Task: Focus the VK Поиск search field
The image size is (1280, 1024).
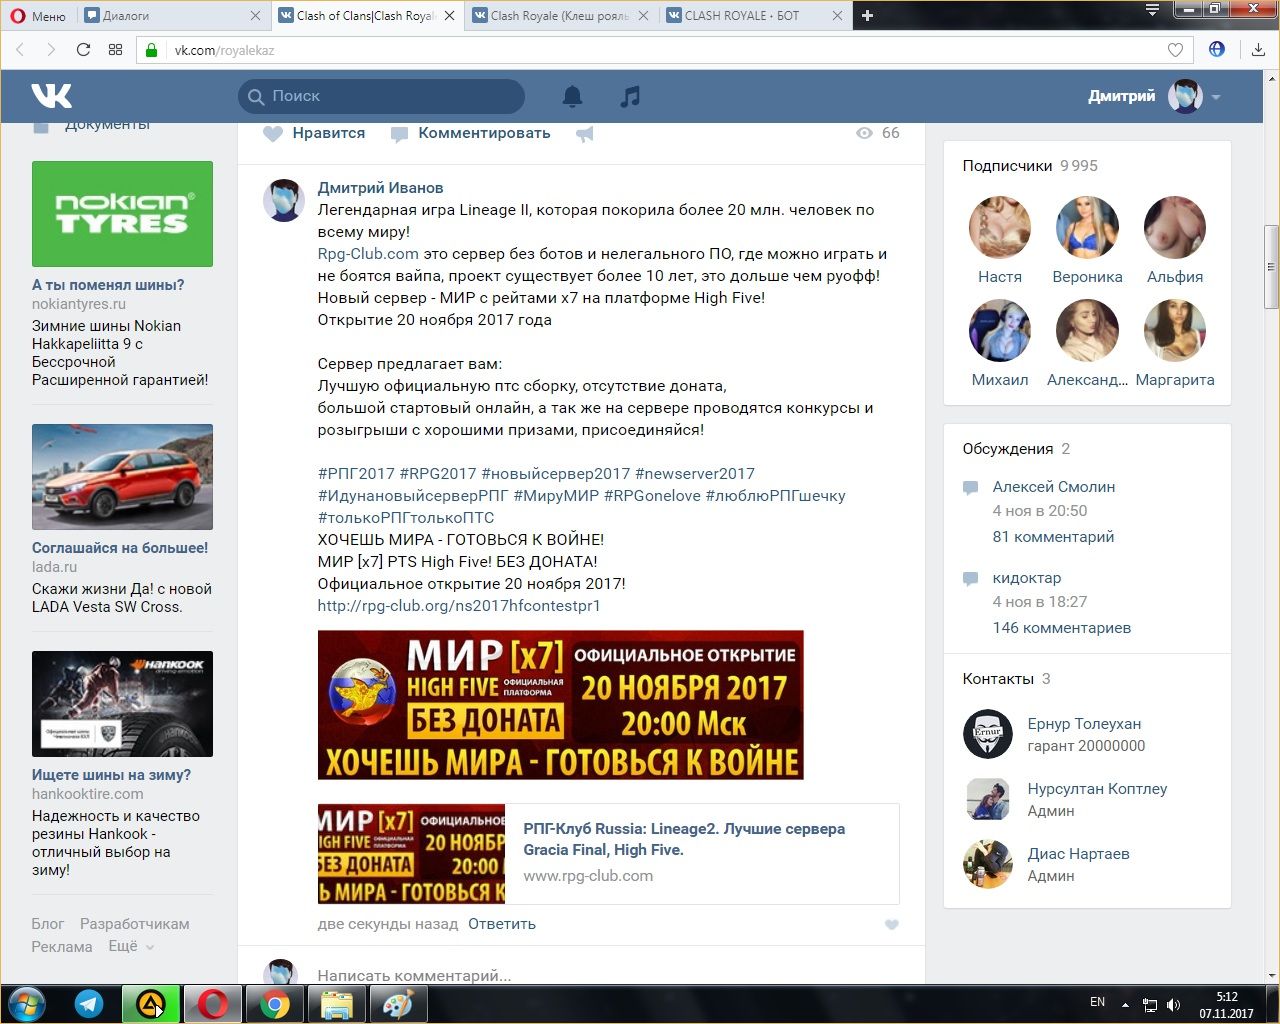Action: [x=381, y=96]
